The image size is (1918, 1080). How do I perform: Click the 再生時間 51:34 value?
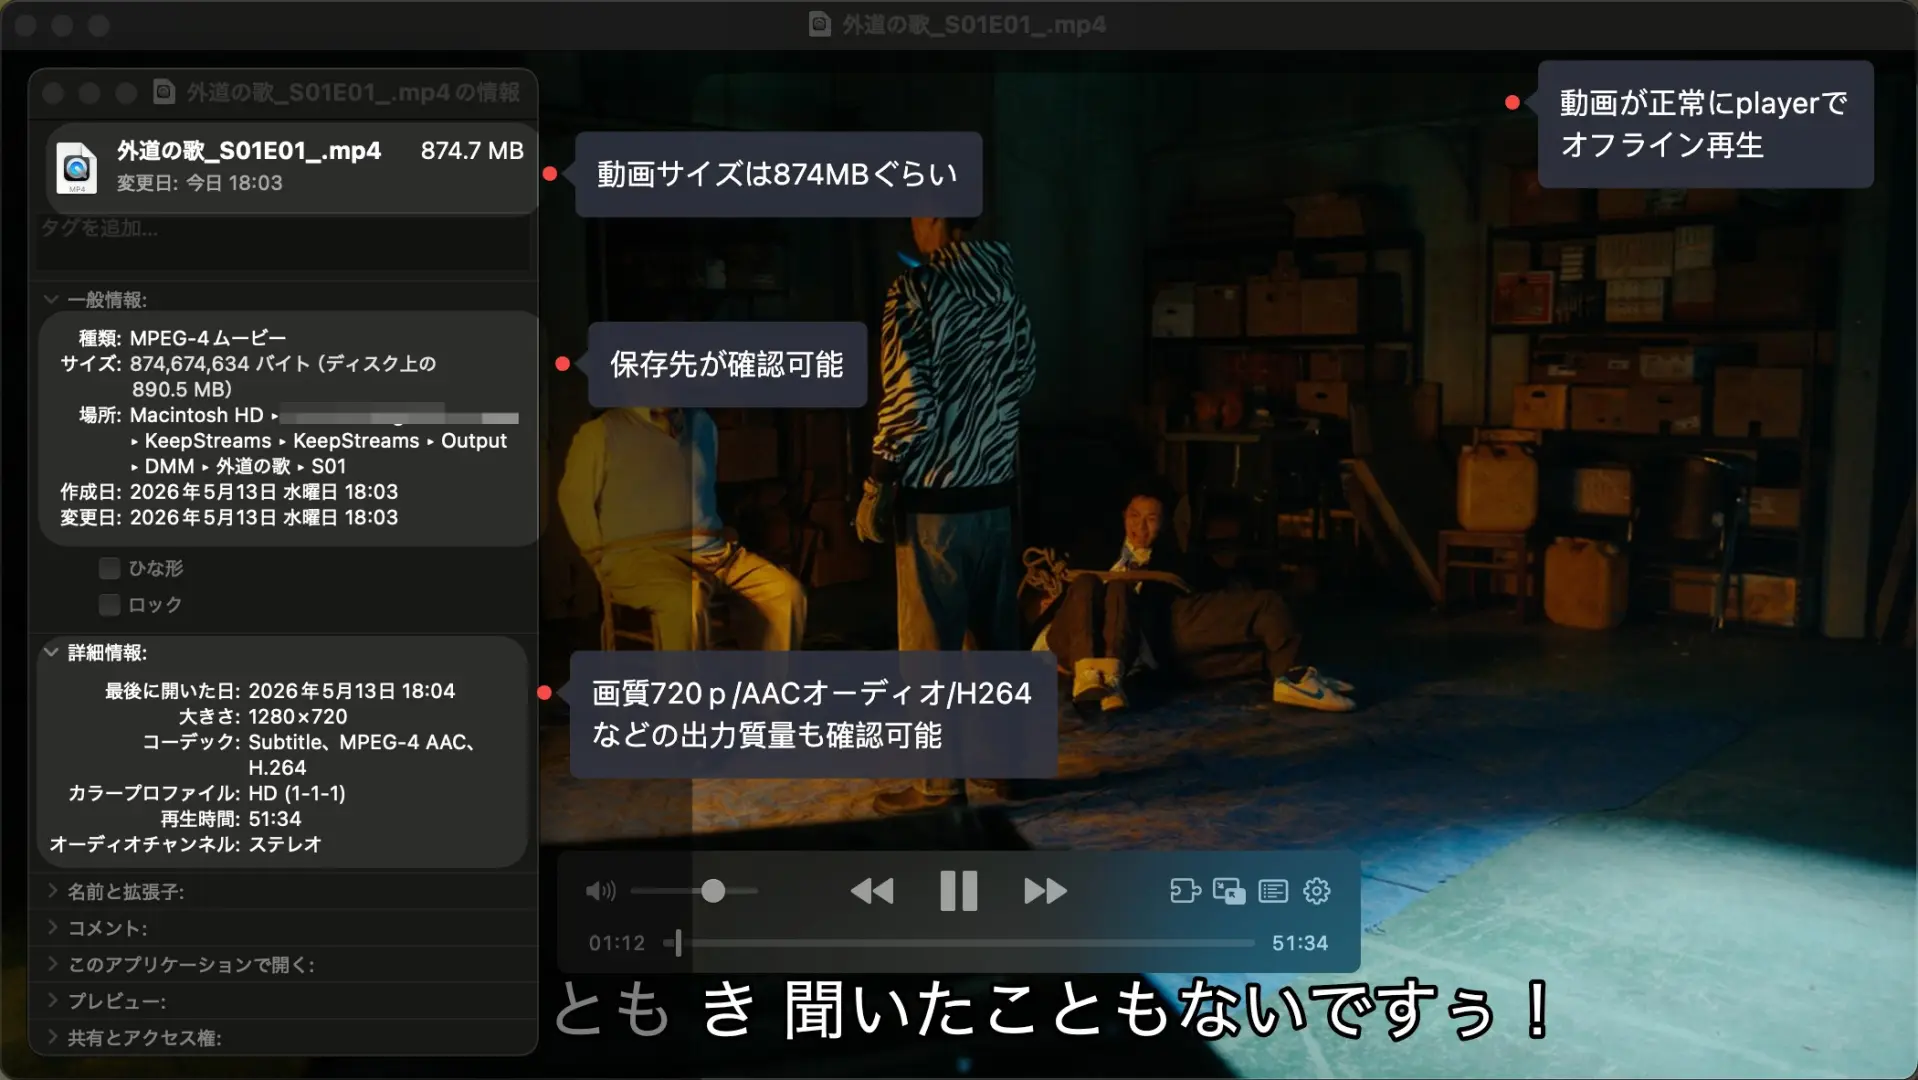pos(275,818)
